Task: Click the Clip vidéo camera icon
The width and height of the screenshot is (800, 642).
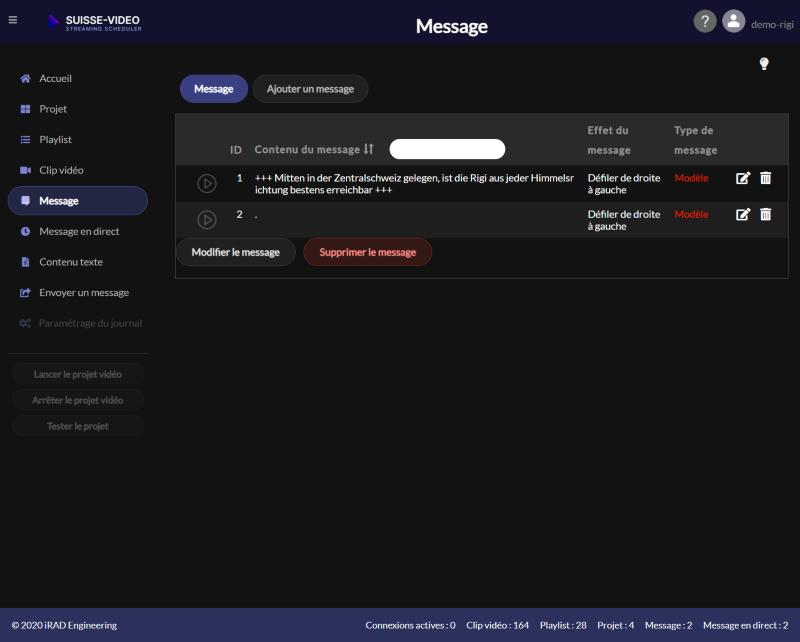Action: tap(25, 170)
